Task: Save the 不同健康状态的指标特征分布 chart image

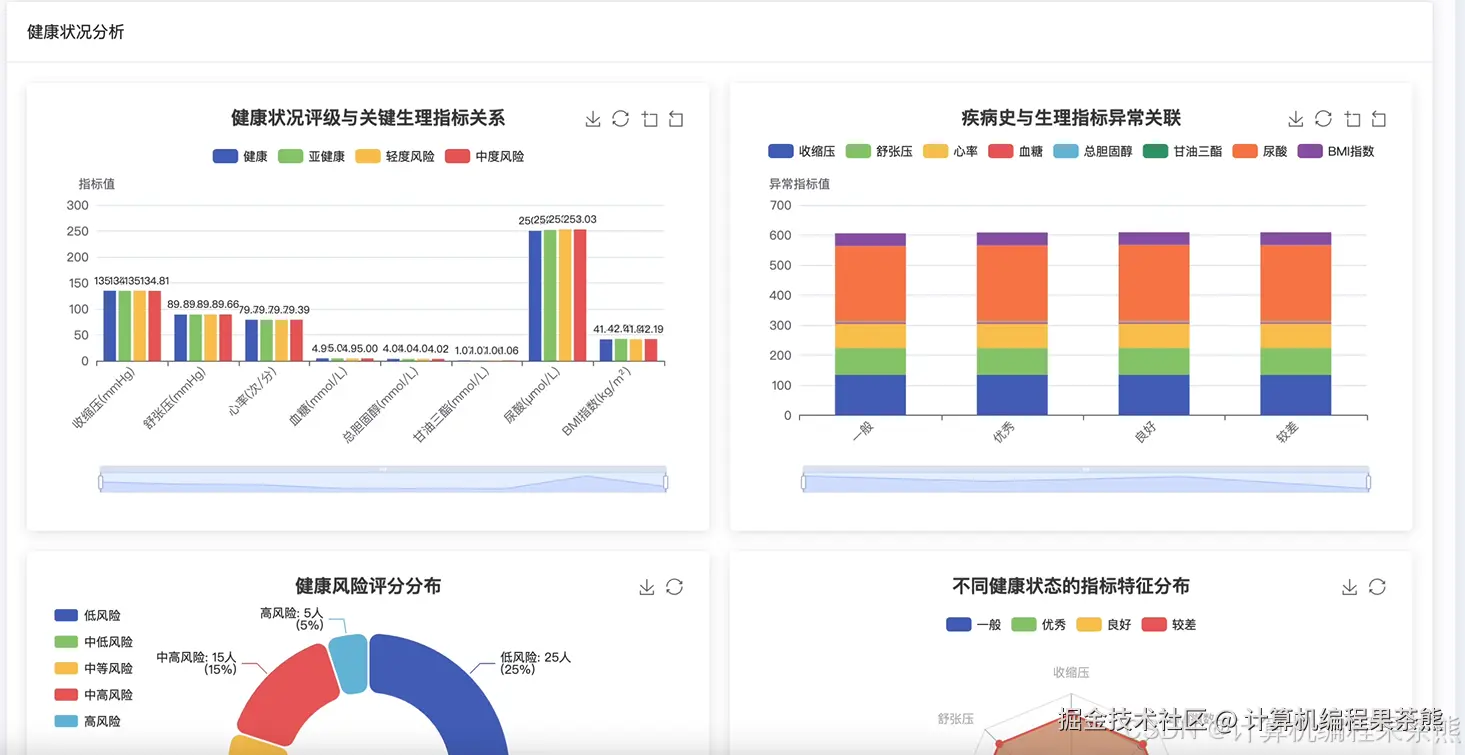Action: [1349, 587]
